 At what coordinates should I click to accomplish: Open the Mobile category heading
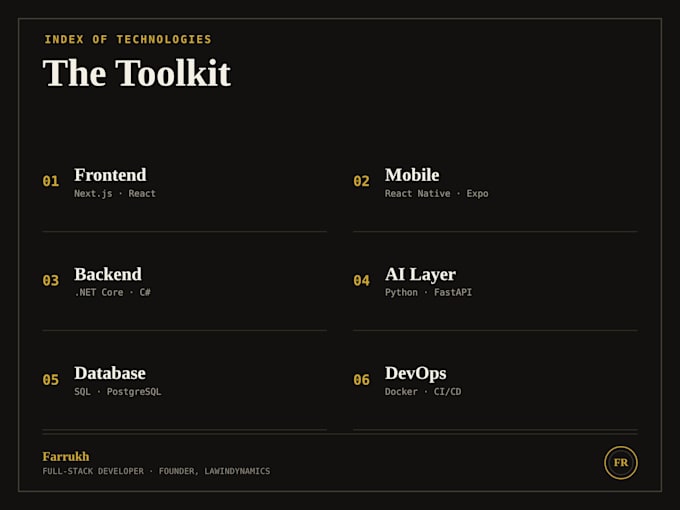[412, 175]
